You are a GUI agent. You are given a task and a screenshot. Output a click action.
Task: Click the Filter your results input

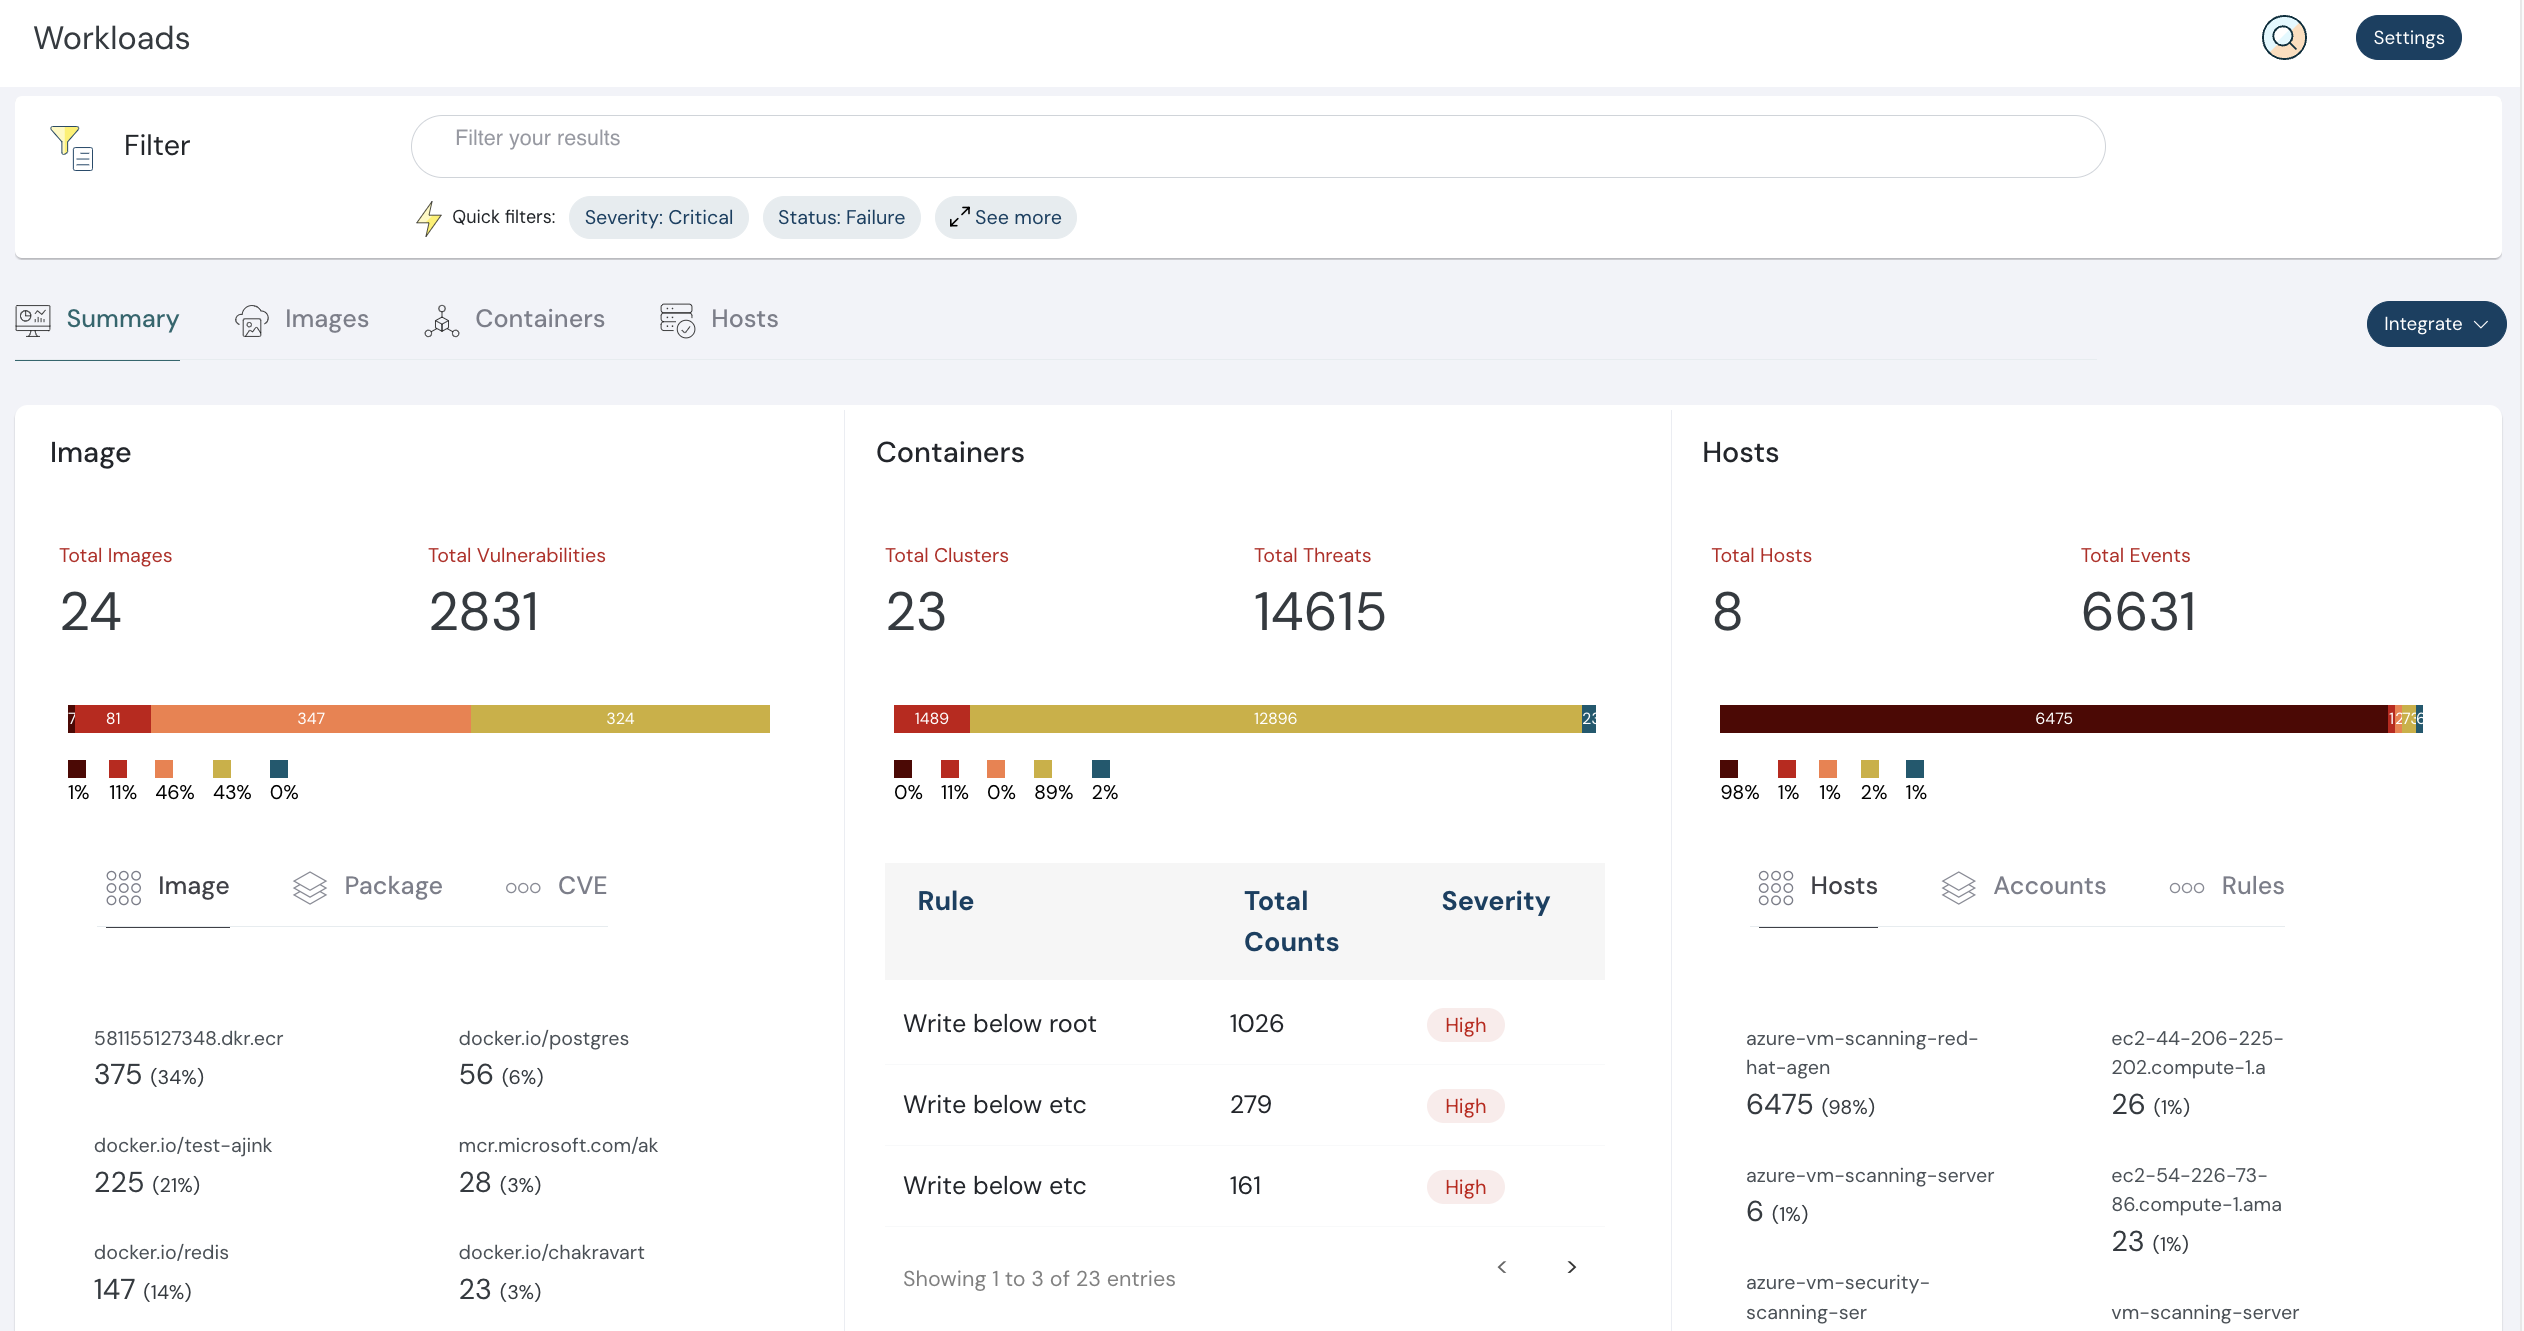(1257, 146)
